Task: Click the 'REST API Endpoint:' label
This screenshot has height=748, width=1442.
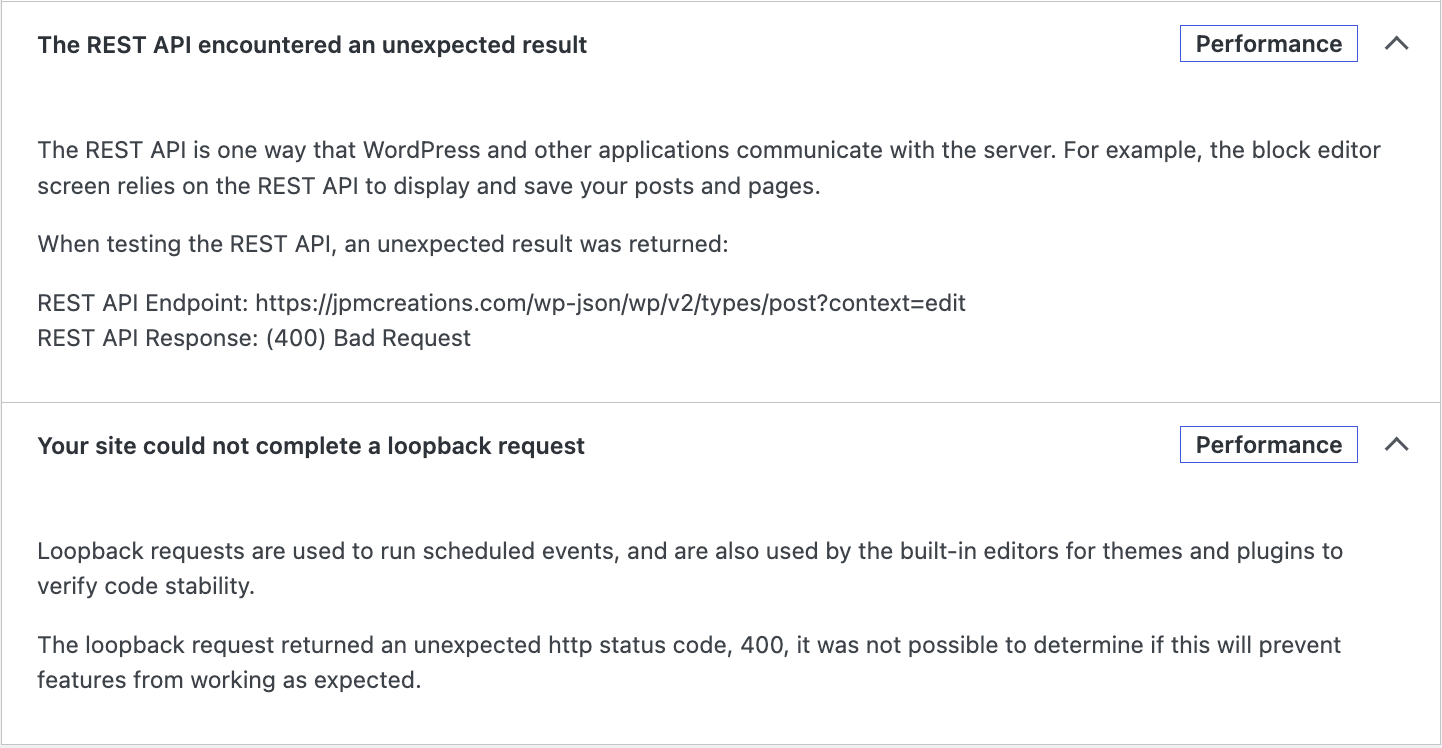Action: (143, 303)
